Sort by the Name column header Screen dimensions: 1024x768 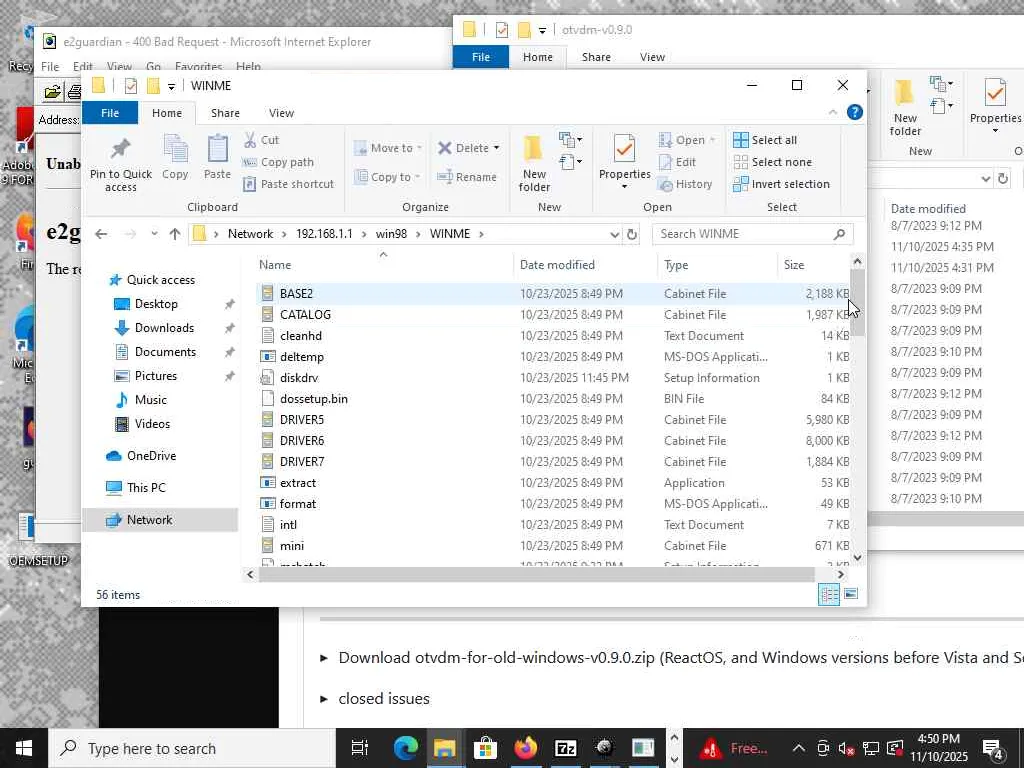383,264
